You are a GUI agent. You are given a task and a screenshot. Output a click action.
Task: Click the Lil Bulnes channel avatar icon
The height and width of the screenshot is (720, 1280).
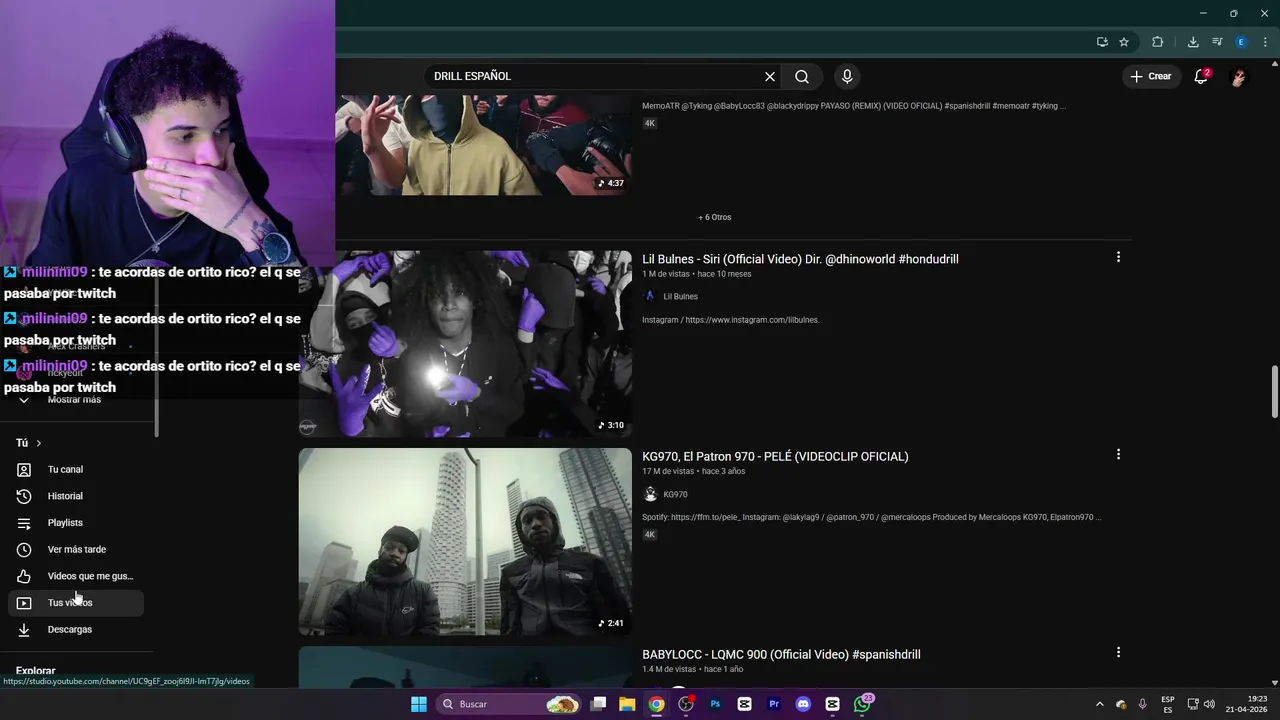[x=650, y=296]
